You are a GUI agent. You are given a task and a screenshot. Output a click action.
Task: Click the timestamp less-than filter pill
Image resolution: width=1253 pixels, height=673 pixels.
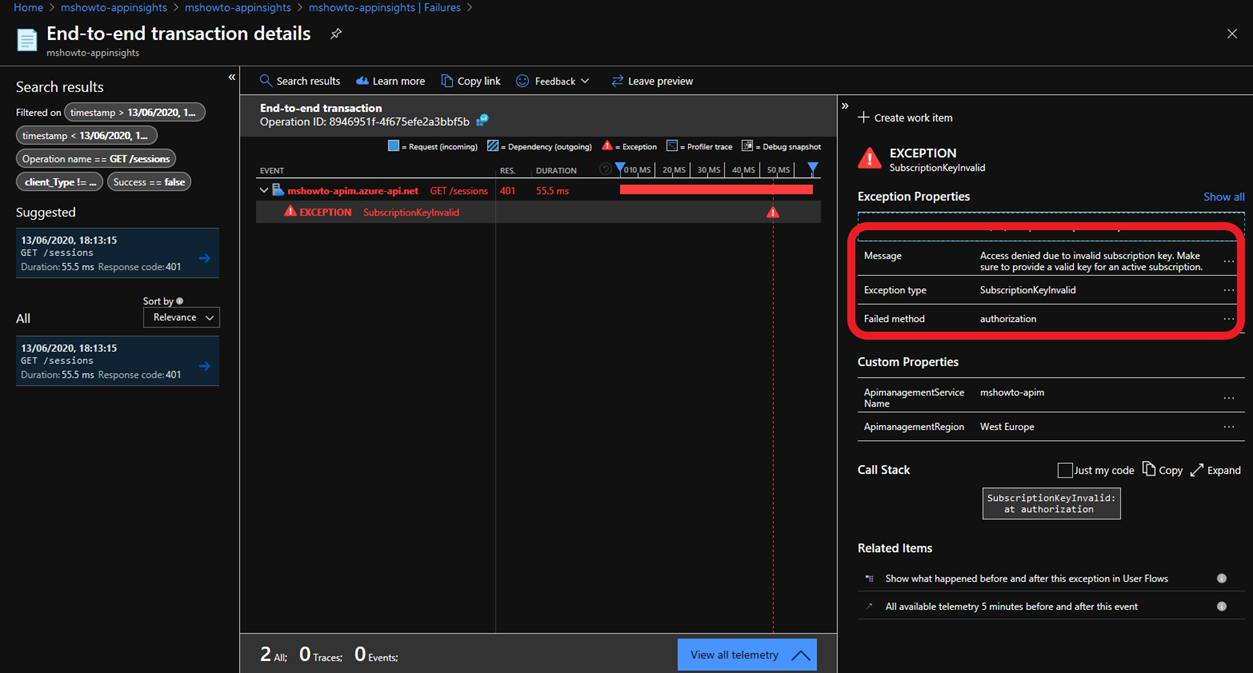pos(87,135)
